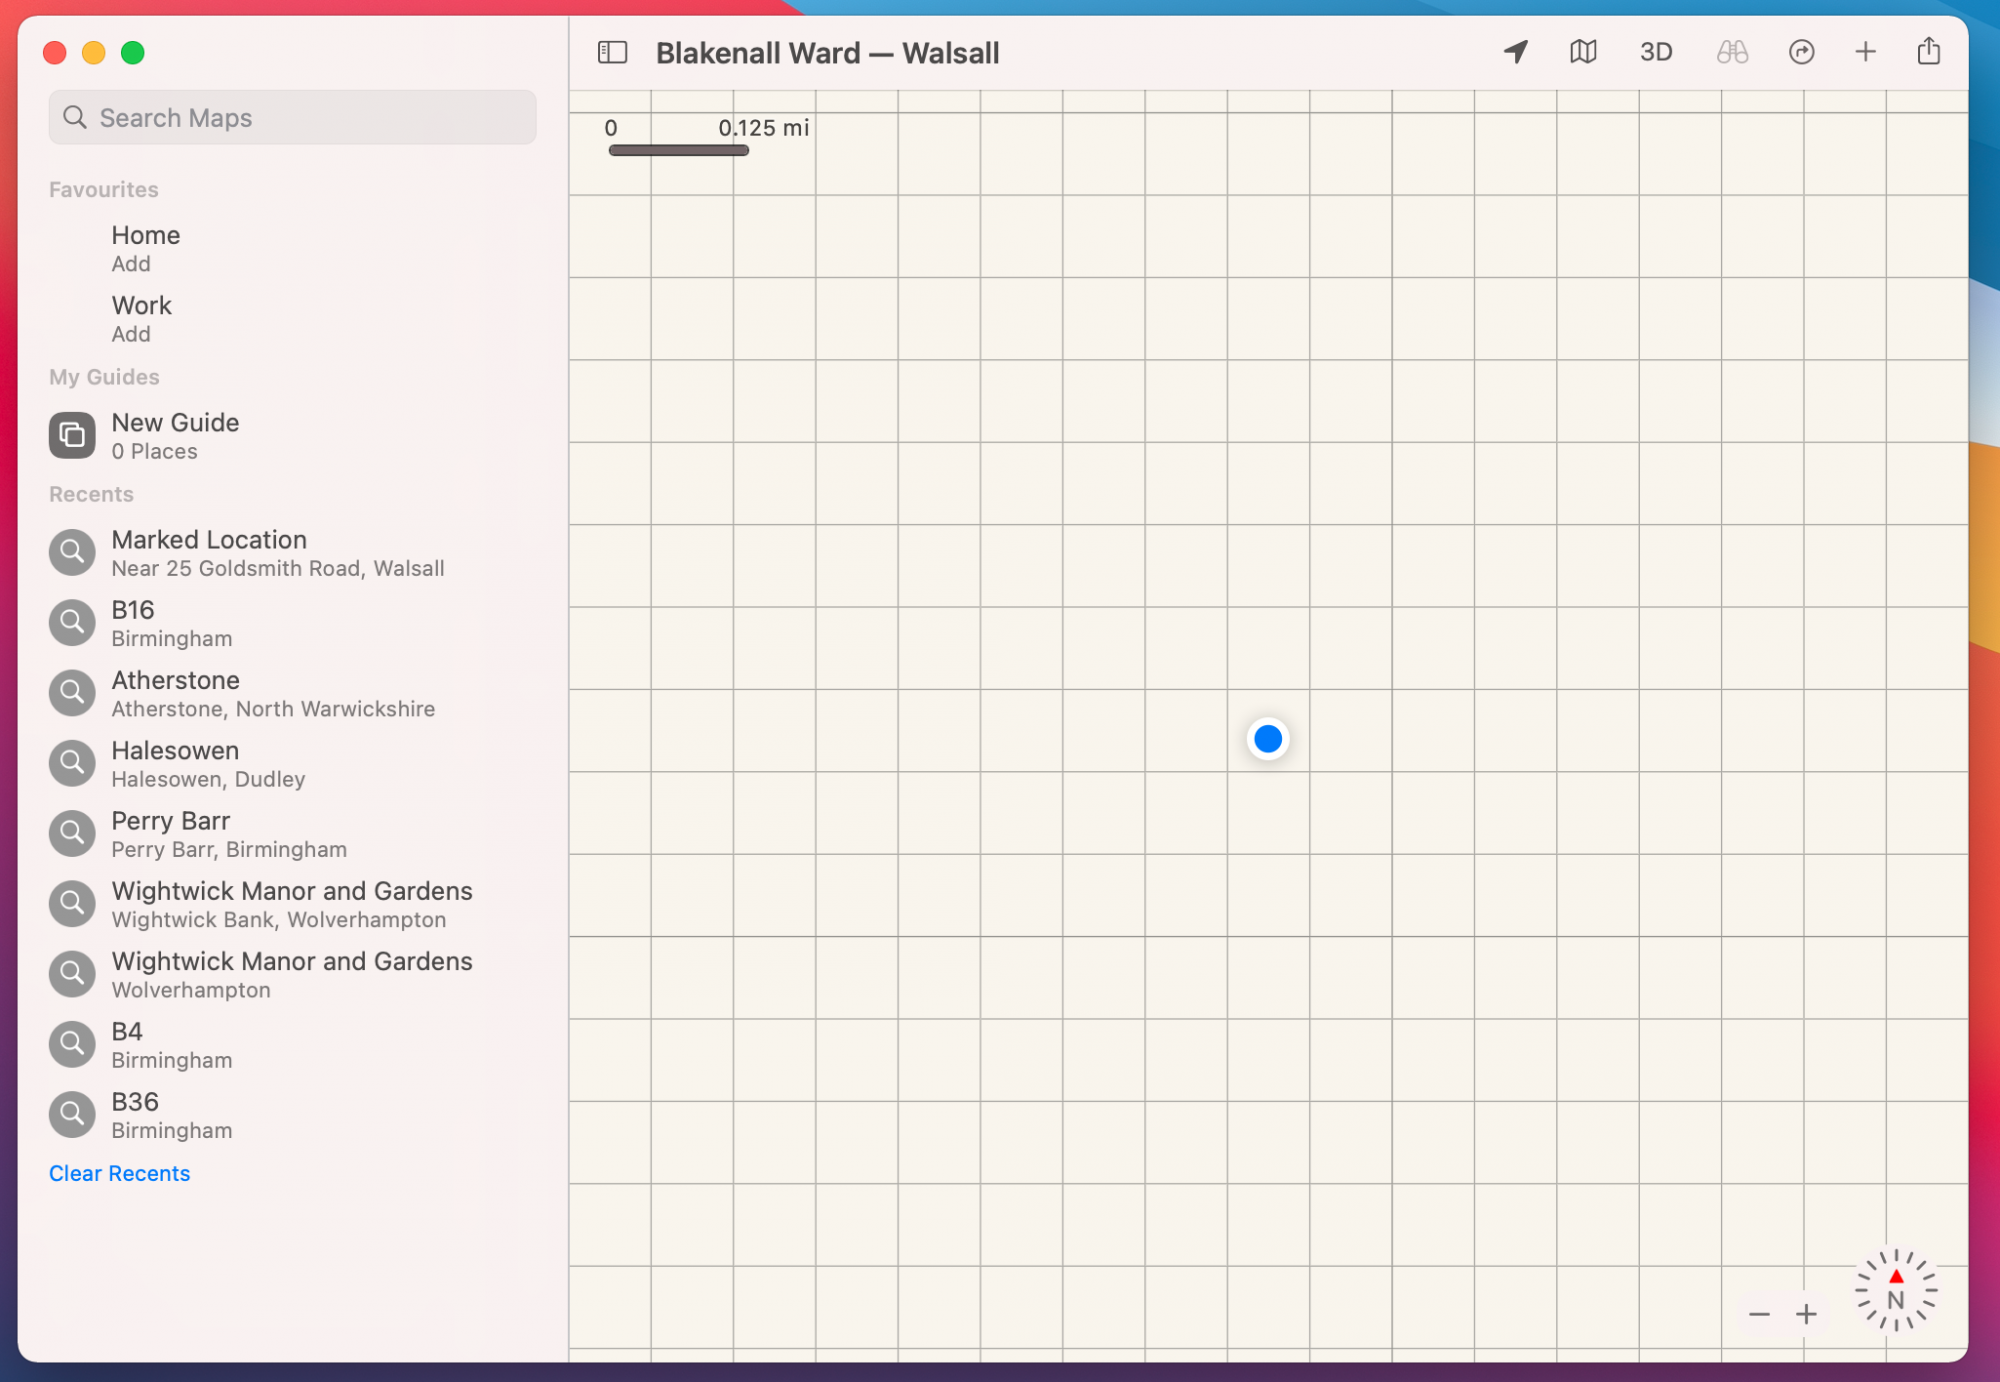Image resolution: width=2000 pixels, height=1382 pixels.
Task: Open directions with the route arrow icon
Action: click(1801, 52)
